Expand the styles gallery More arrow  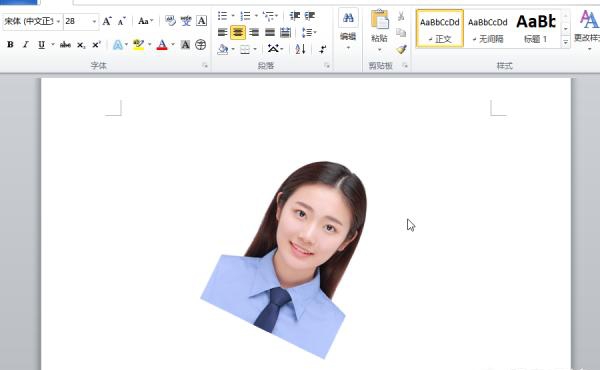point(565,42)
